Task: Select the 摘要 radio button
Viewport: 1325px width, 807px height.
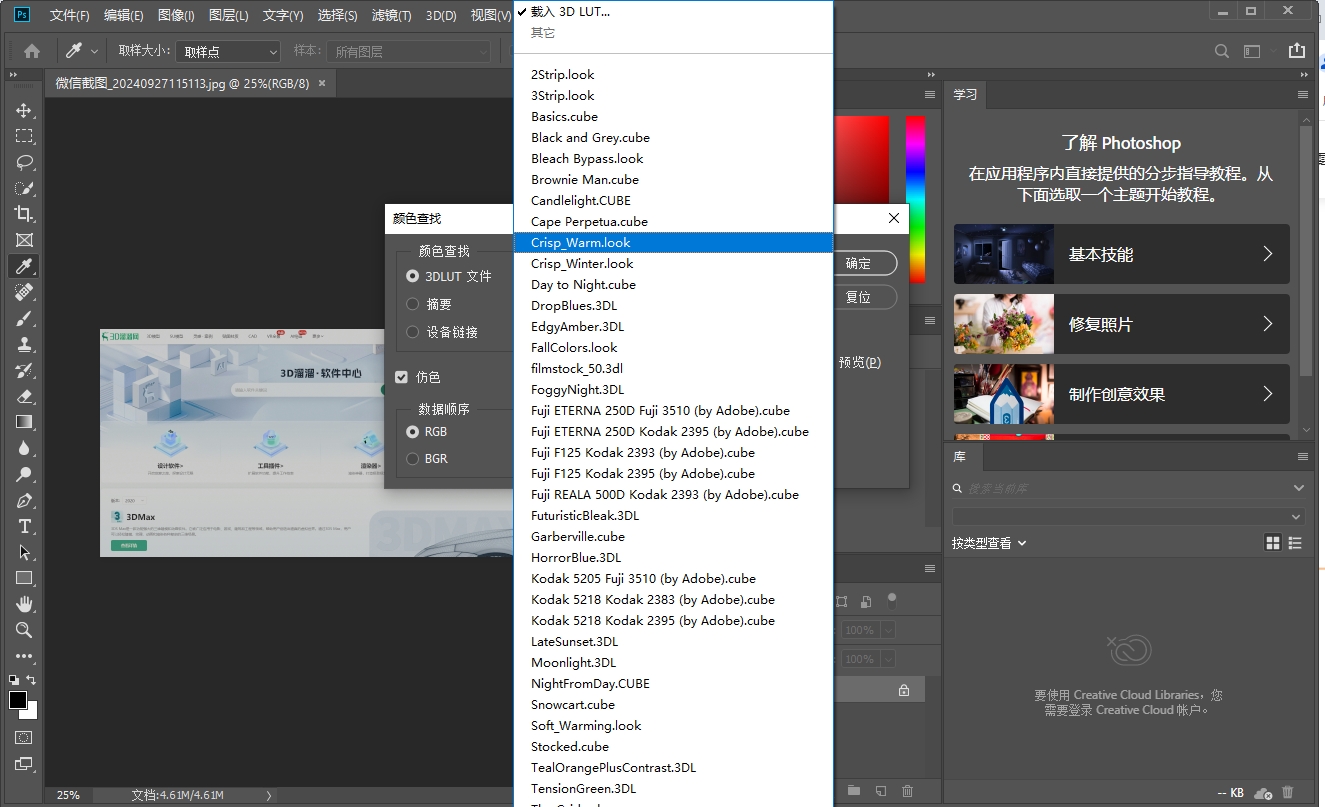Action: (x=413, y=304)
